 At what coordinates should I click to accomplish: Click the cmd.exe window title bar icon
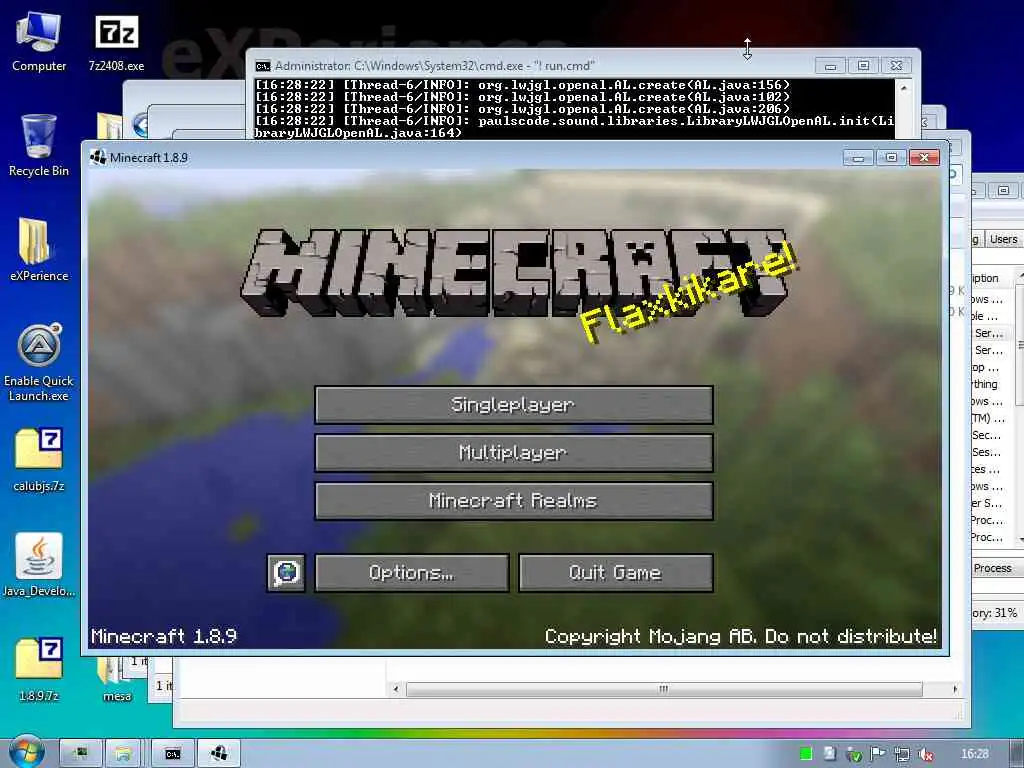[263, 66]
